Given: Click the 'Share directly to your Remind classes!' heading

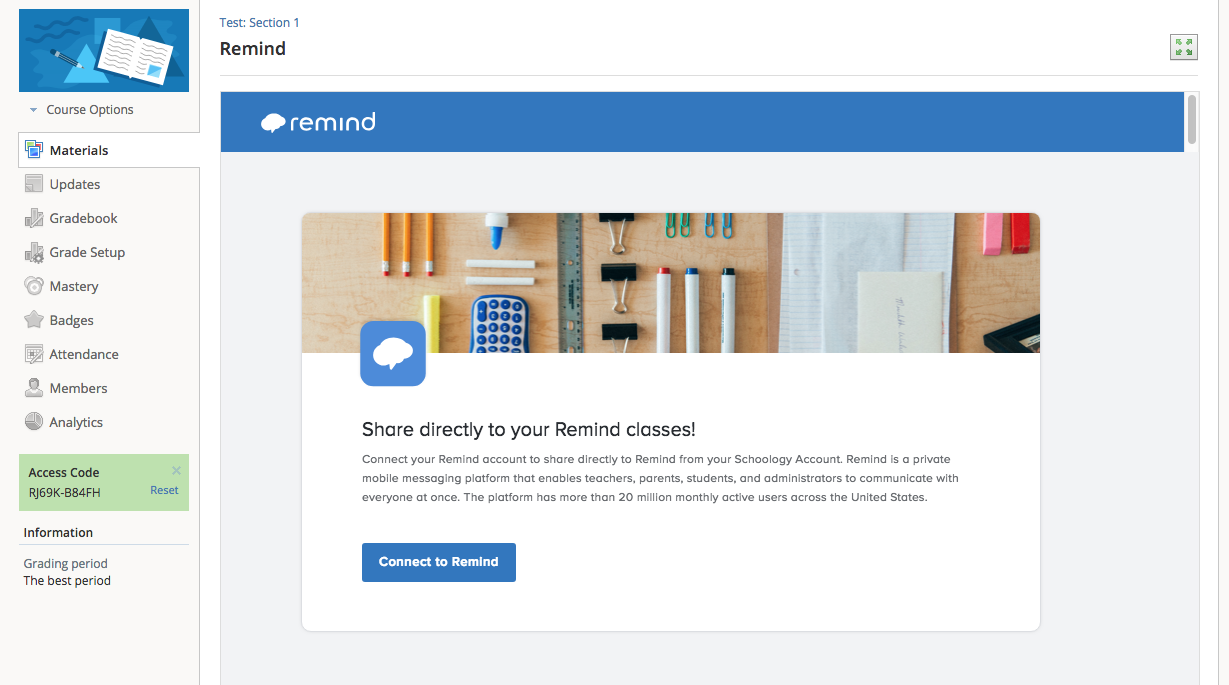Looking at the screenshot, I should 529,430.
